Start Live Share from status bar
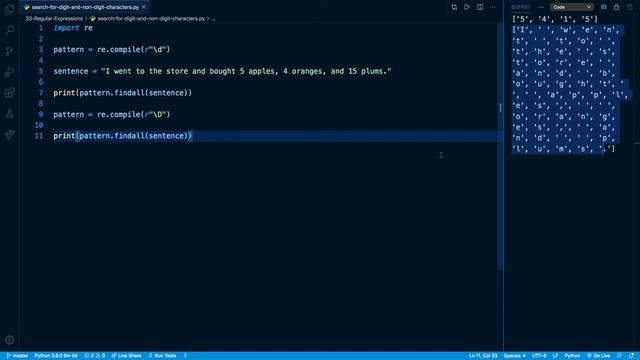Viewport: 640px width, 360px height. [127, 356]
